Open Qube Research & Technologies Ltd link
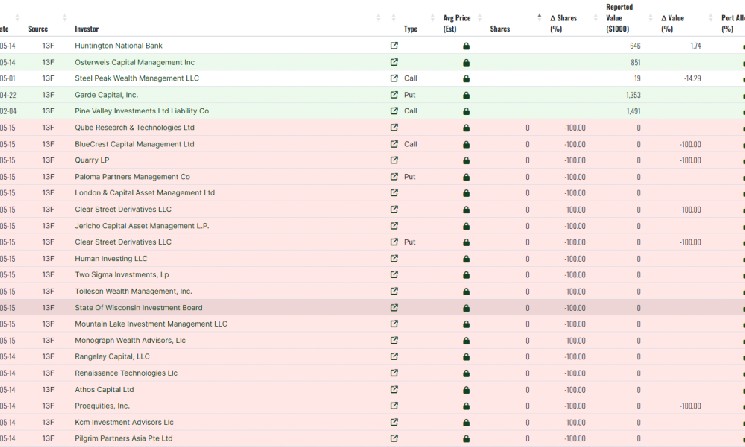Image resolution: width=745 pixels, height=447 pixels. coord(134,128)
